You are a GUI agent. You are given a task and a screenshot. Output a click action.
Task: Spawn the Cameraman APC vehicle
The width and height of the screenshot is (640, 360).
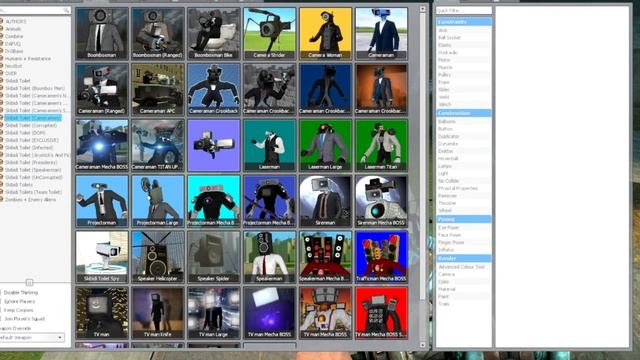158,89
